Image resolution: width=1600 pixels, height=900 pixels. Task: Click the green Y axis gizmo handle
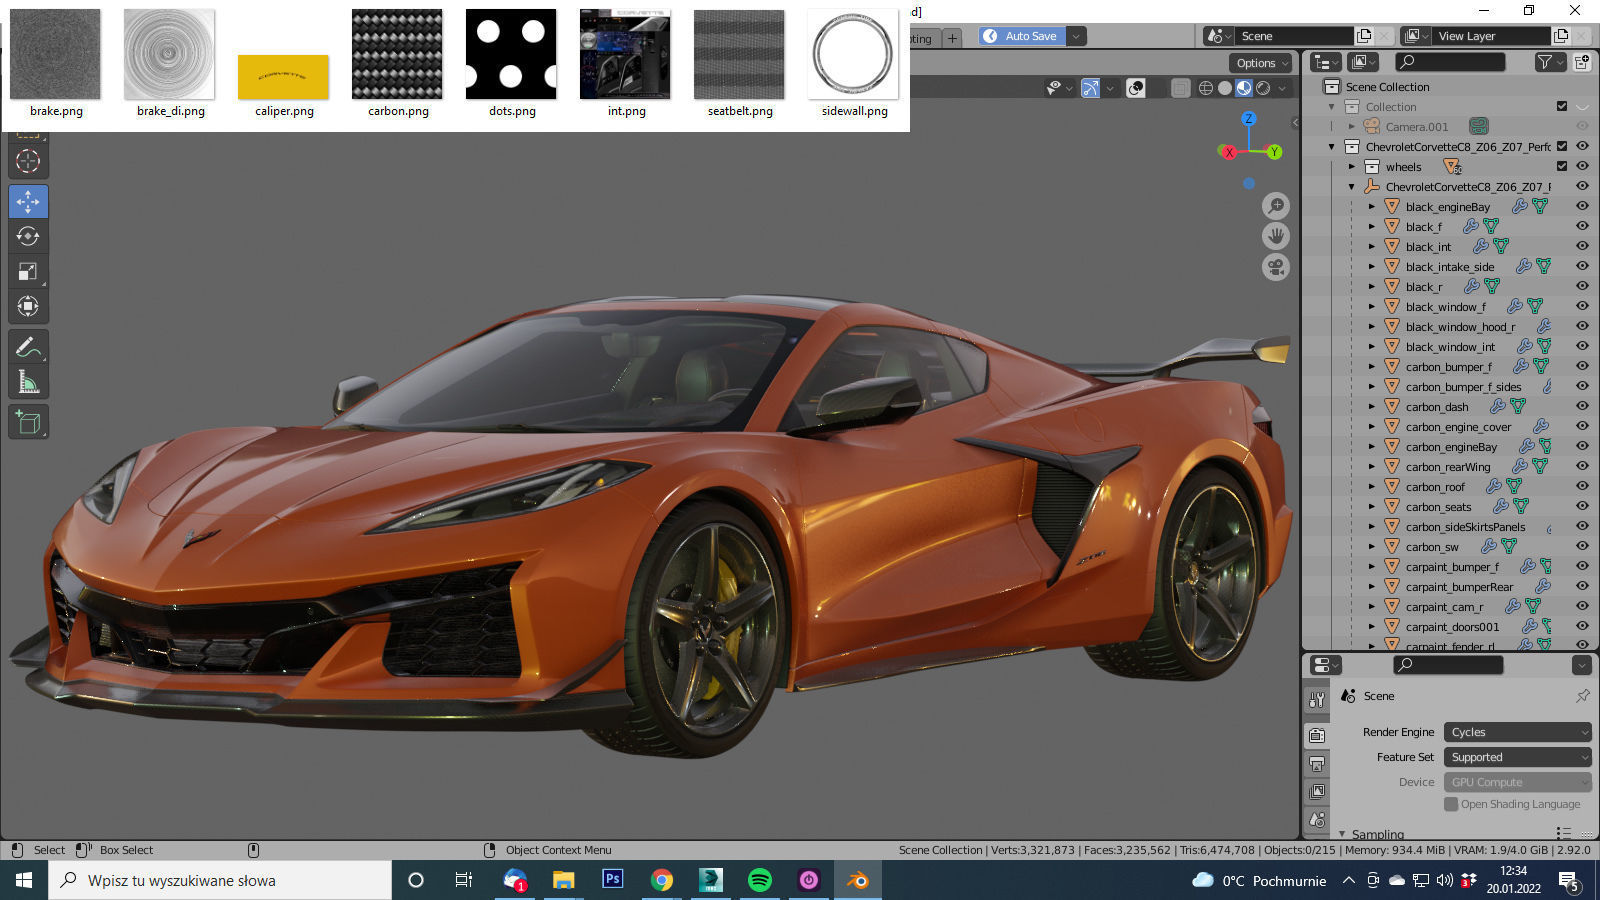tap(1274, 152)
